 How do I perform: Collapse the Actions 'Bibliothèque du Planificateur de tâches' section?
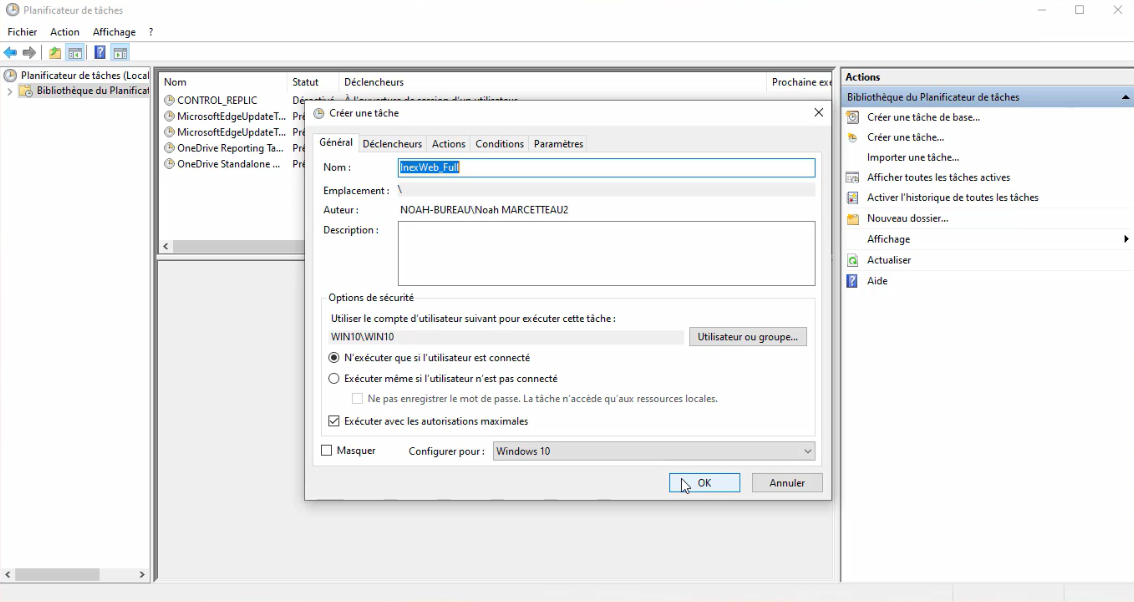pyautogui.click(x=1125, y=98)
